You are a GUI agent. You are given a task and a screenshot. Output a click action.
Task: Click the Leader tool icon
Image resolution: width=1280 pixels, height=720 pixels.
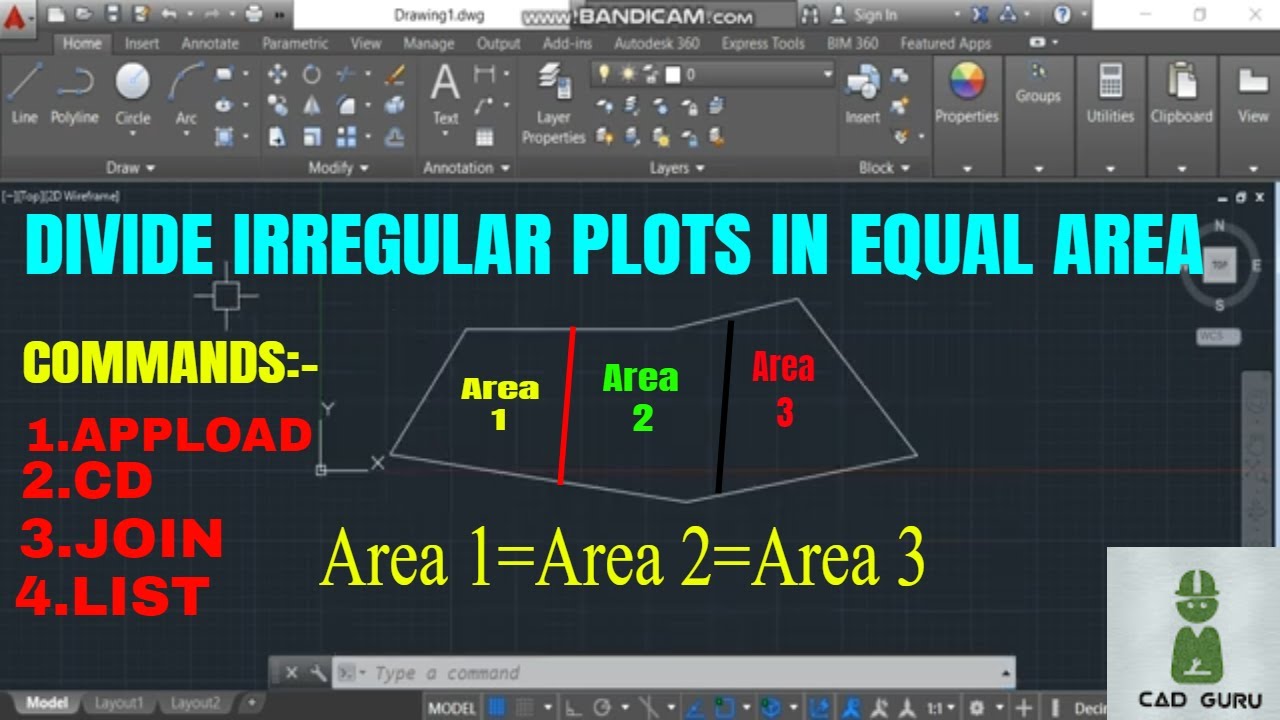pos(485,105)
